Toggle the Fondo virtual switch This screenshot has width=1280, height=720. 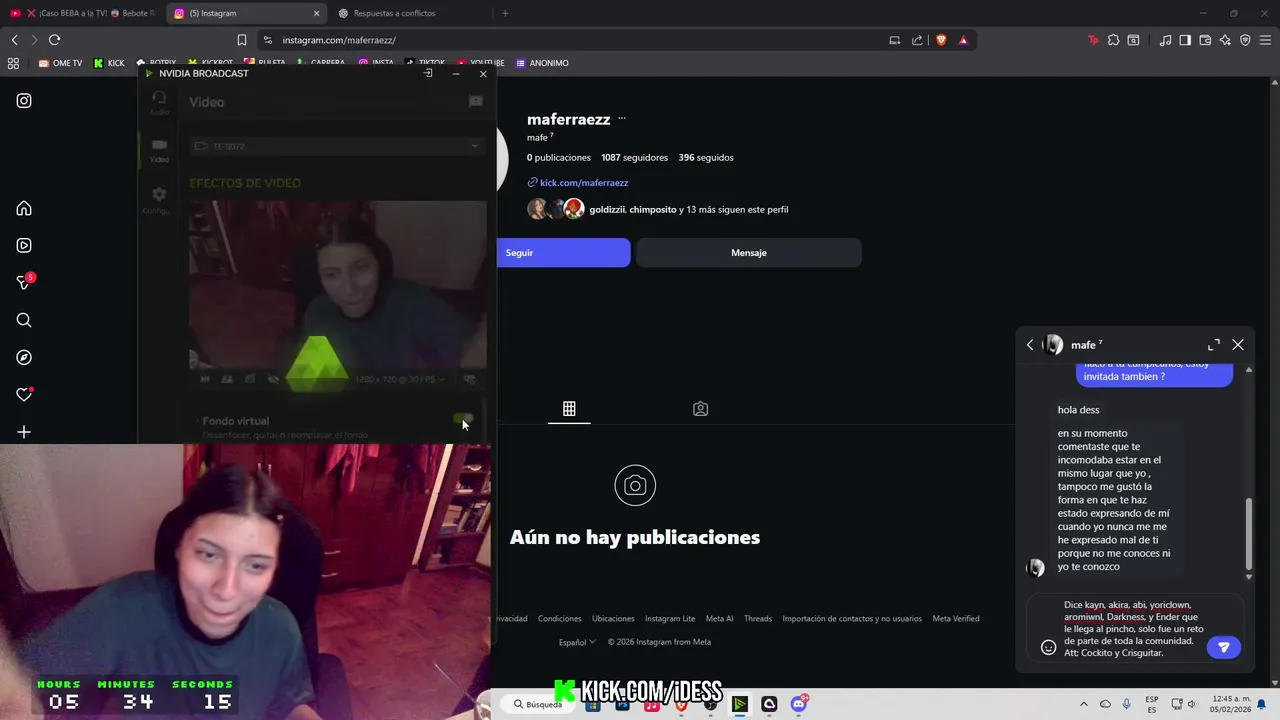coord(462,420)
